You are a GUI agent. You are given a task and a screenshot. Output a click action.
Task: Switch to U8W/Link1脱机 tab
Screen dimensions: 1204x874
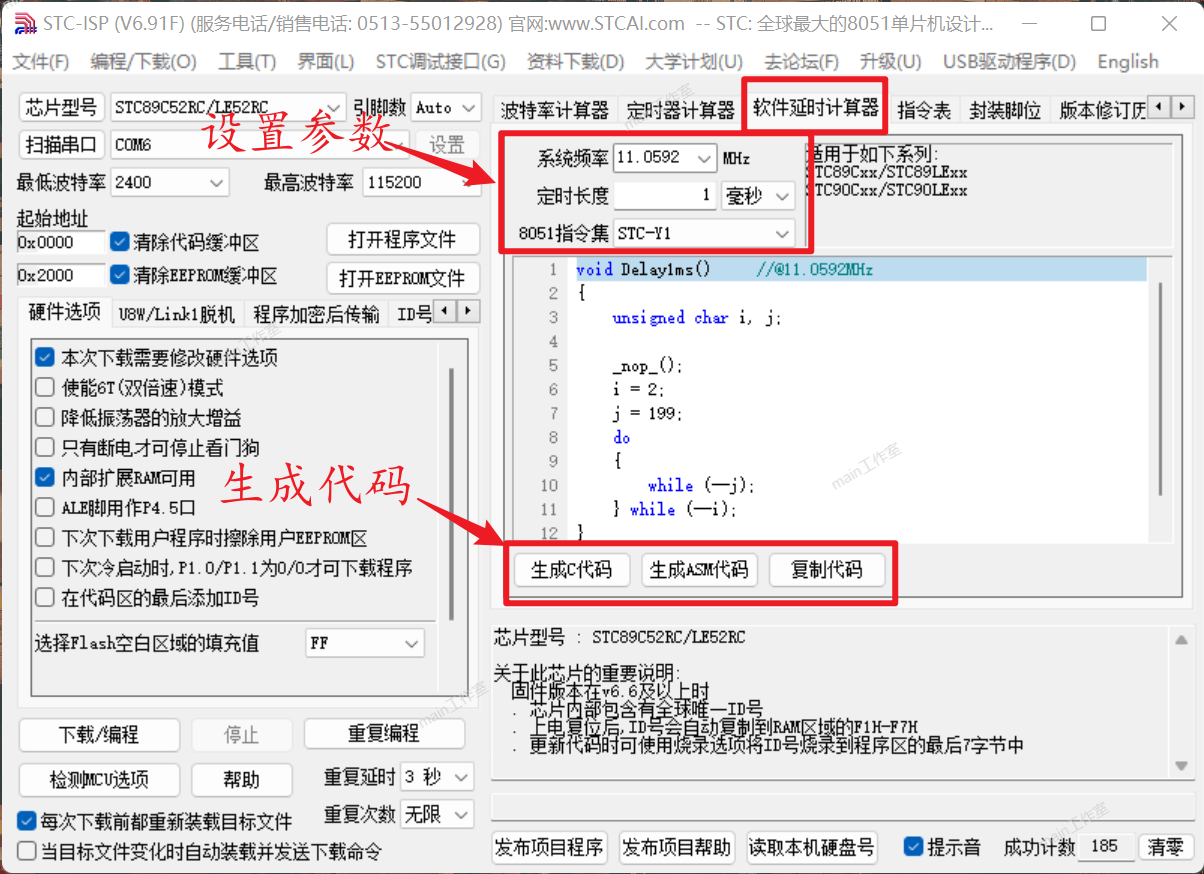tap(176, 314)
